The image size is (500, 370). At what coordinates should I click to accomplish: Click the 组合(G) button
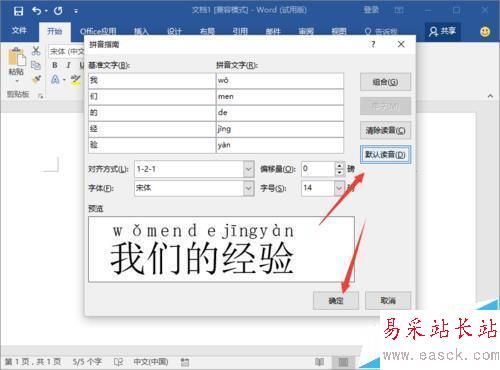(385, 82)
